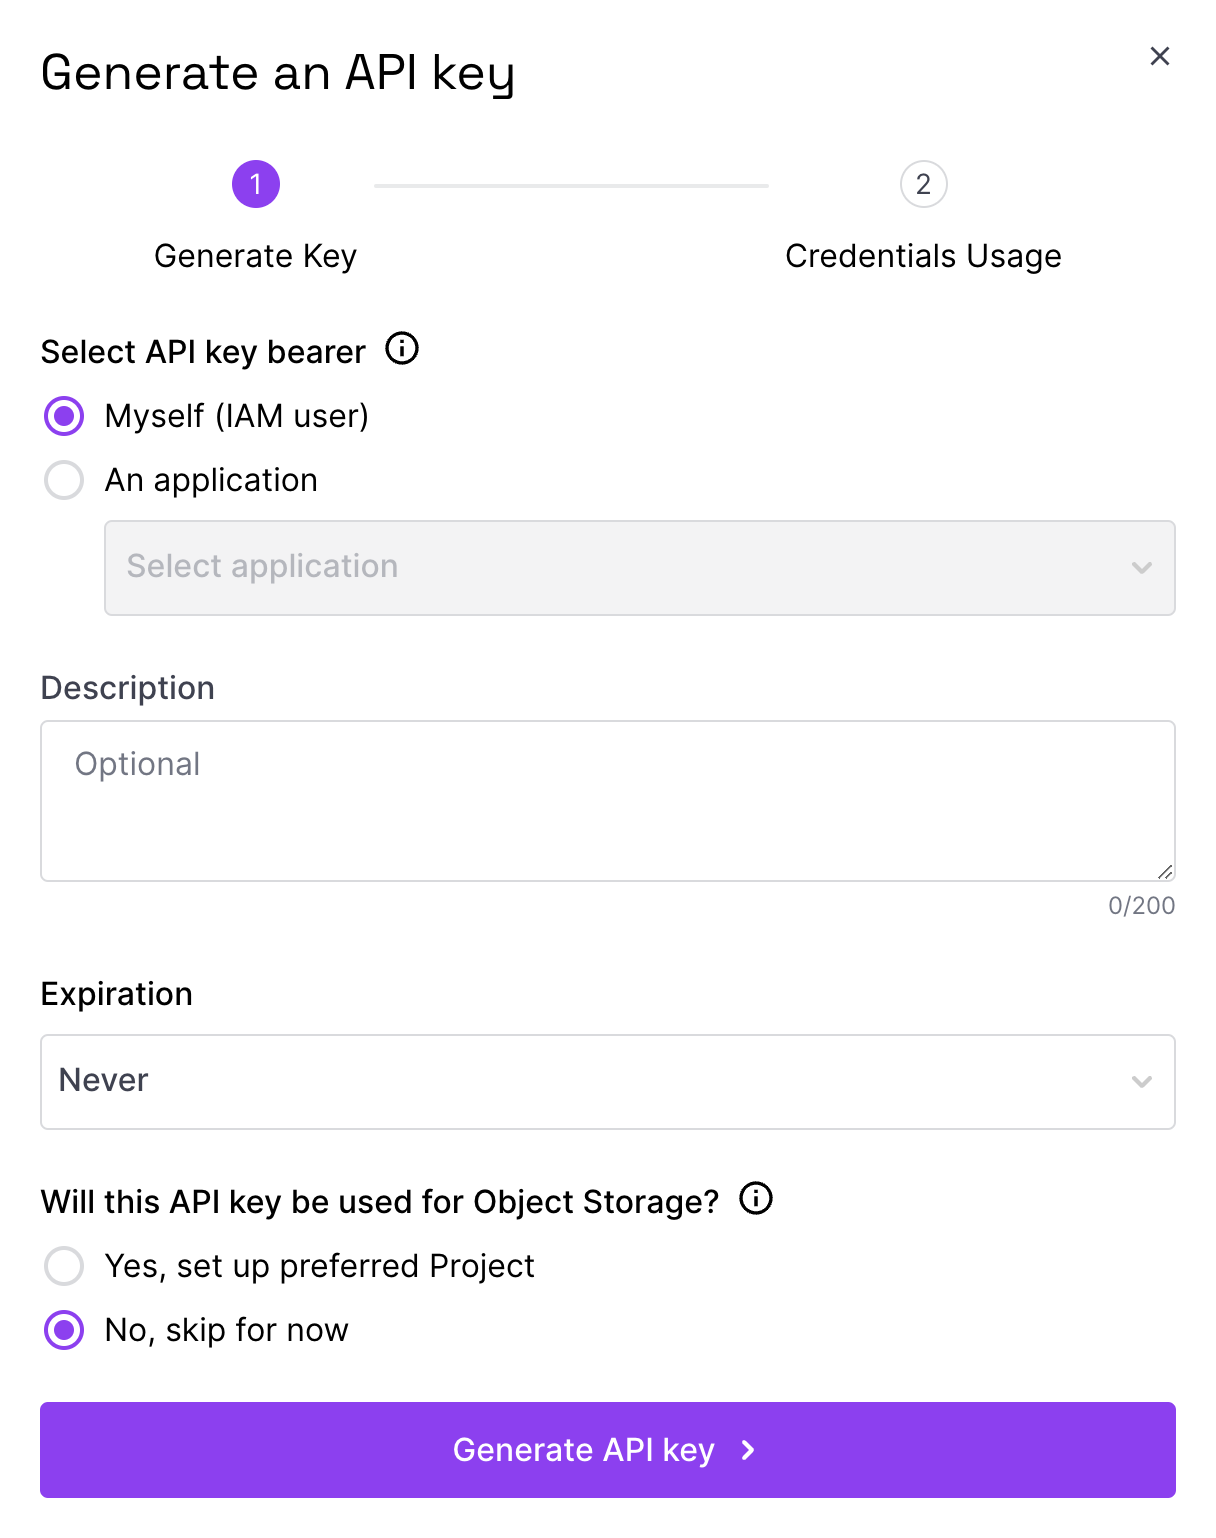Click the 0/200 character counter
This screenshot has width=1216, height=1538.
1141,906
